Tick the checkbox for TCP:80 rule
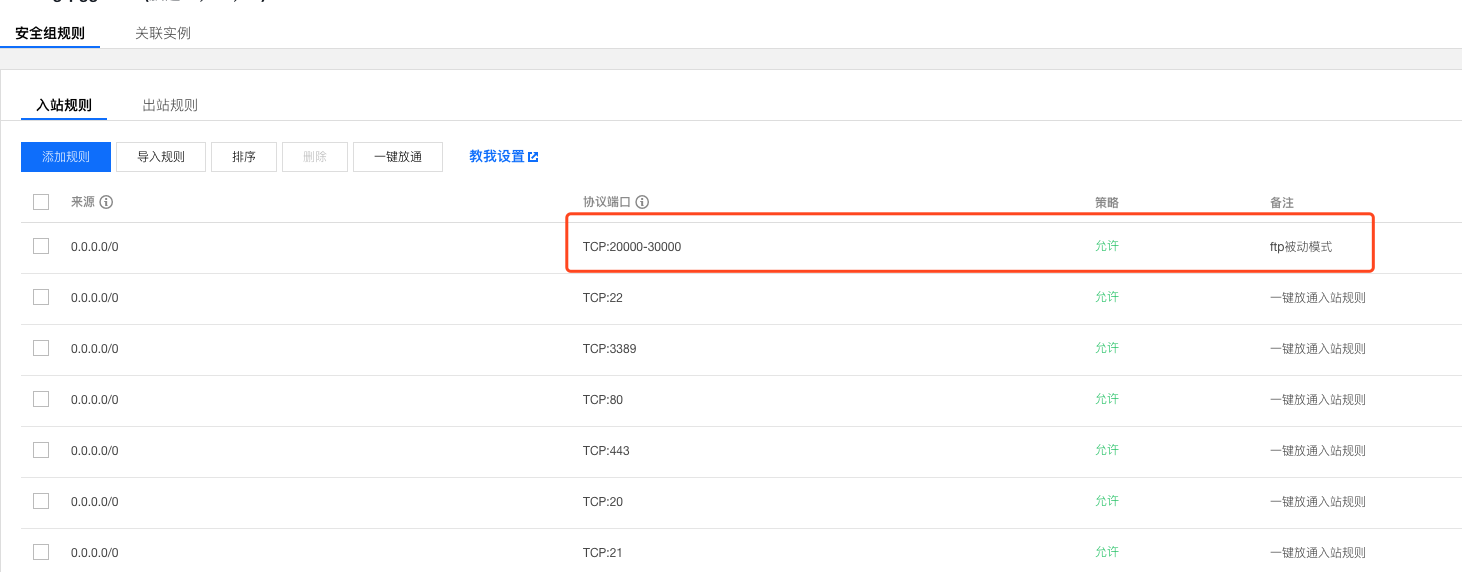Screen dimensions: 1462x572 [41, 399]
